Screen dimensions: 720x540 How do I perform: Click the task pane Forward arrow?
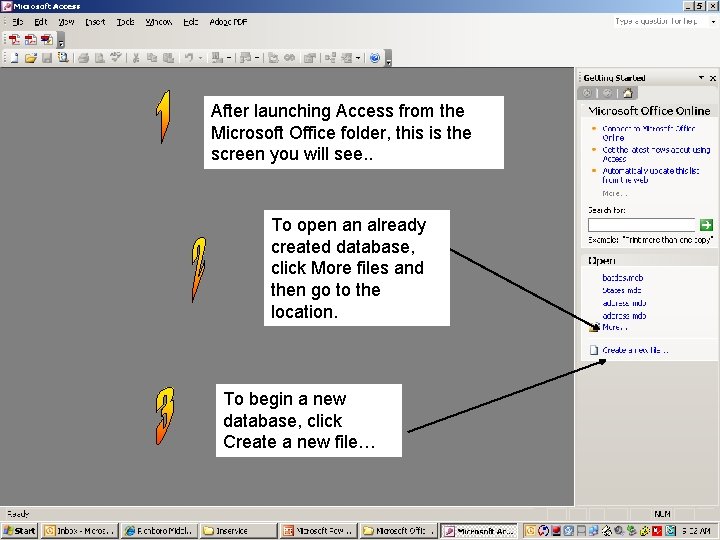coord(607,93)
